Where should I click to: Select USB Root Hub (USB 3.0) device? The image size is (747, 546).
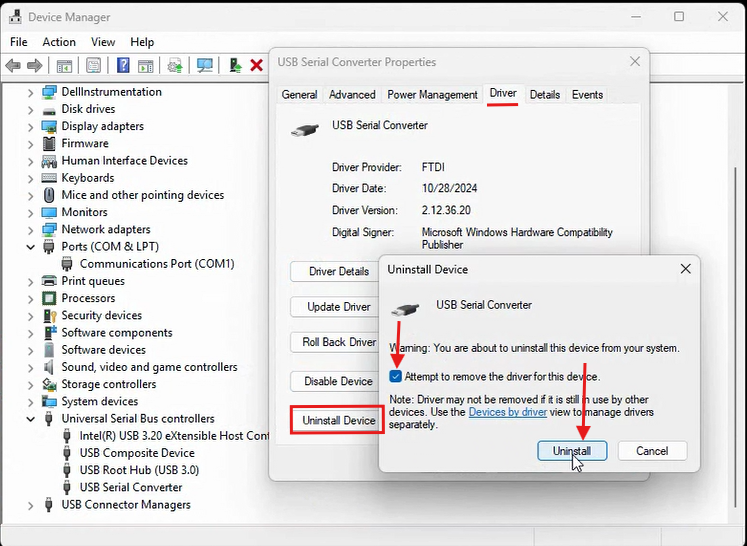pos(139,470)
